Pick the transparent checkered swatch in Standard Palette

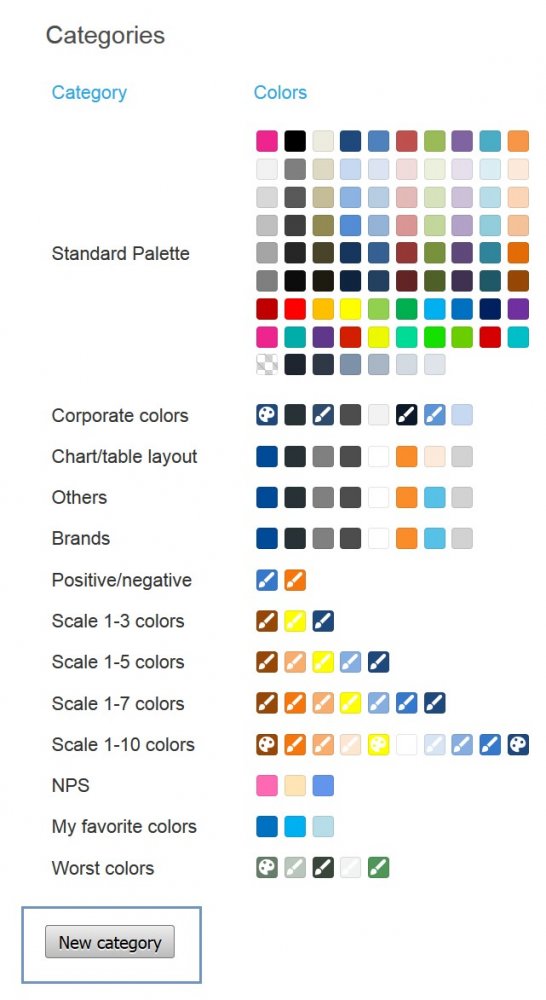click(x=267, y=364)
